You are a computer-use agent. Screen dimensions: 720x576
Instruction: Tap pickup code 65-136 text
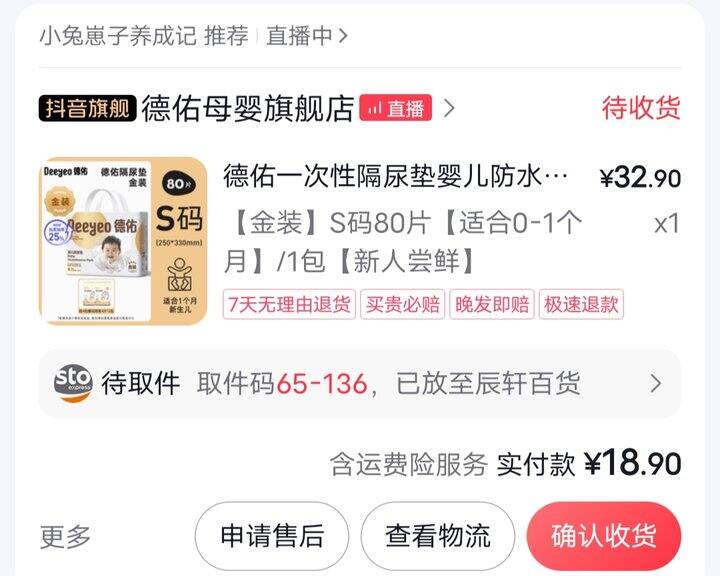tap(322, 384)
